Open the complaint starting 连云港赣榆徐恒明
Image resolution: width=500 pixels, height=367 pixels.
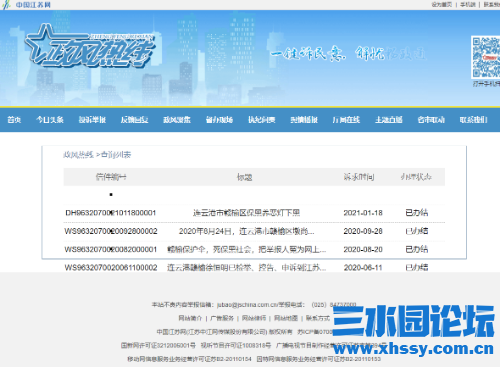[246, 267]
